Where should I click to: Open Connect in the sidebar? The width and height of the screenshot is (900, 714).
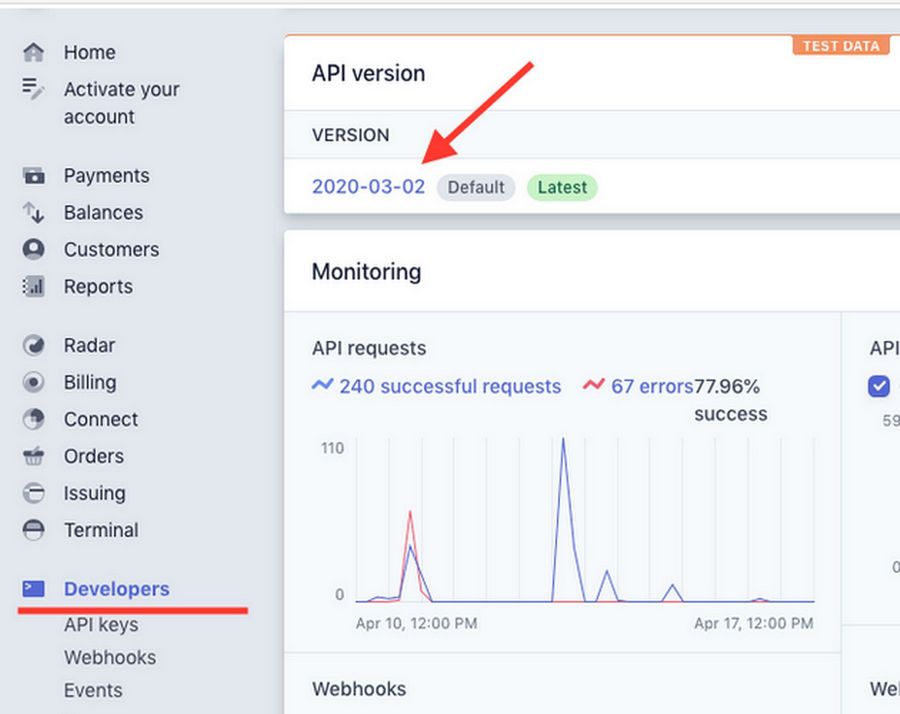(101, 419)
